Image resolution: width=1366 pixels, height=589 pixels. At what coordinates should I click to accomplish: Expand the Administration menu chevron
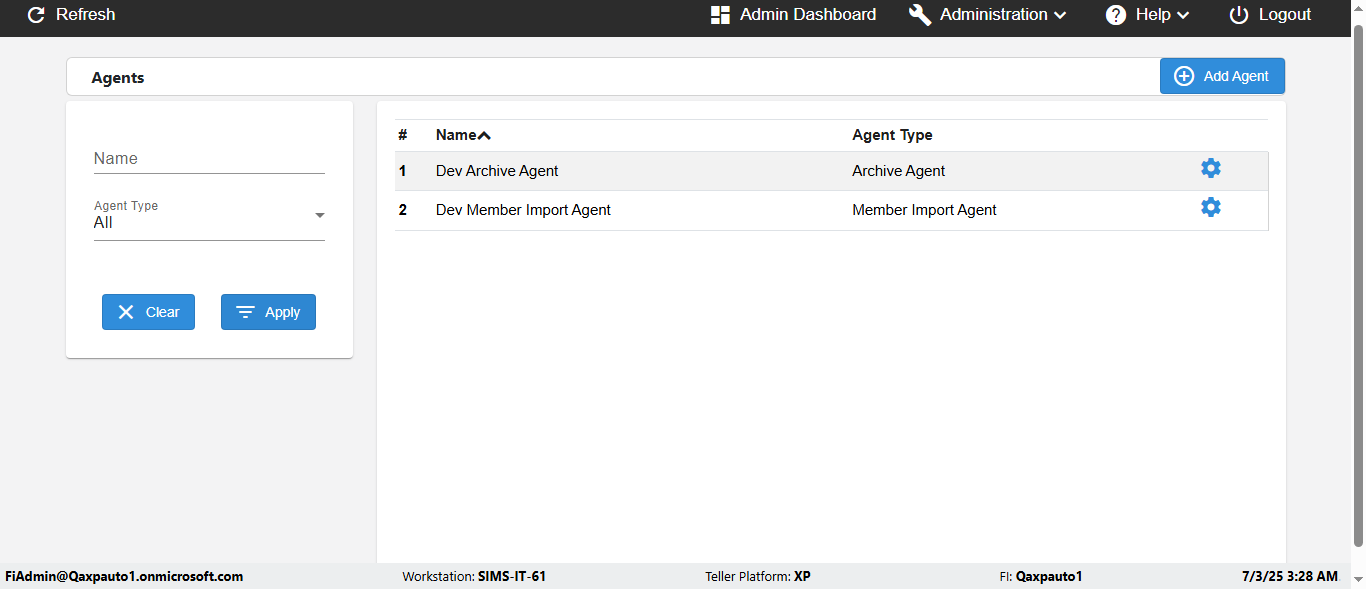[x=1060, y=15]
